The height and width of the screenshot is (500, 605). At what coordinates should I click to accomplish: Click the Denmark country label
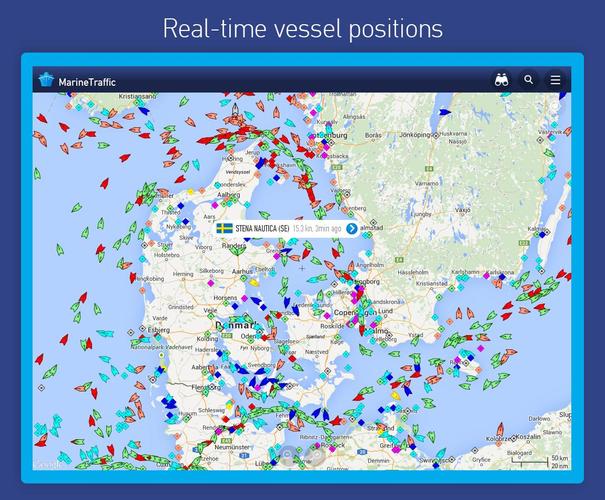pyautogui.click(x=237, y=325)
